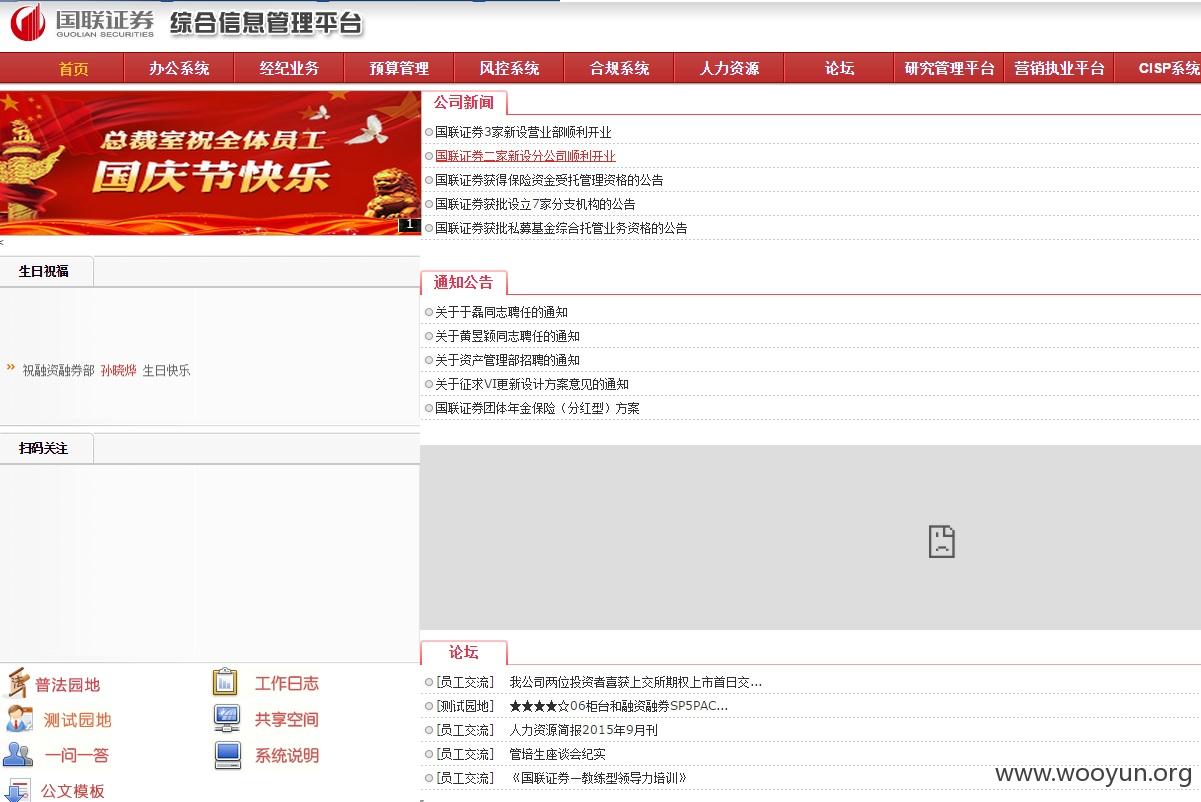1201x802 pixels.
Task: Open forum post 人力资源简报2015年9月刊
Action: (x=583, y=730)
